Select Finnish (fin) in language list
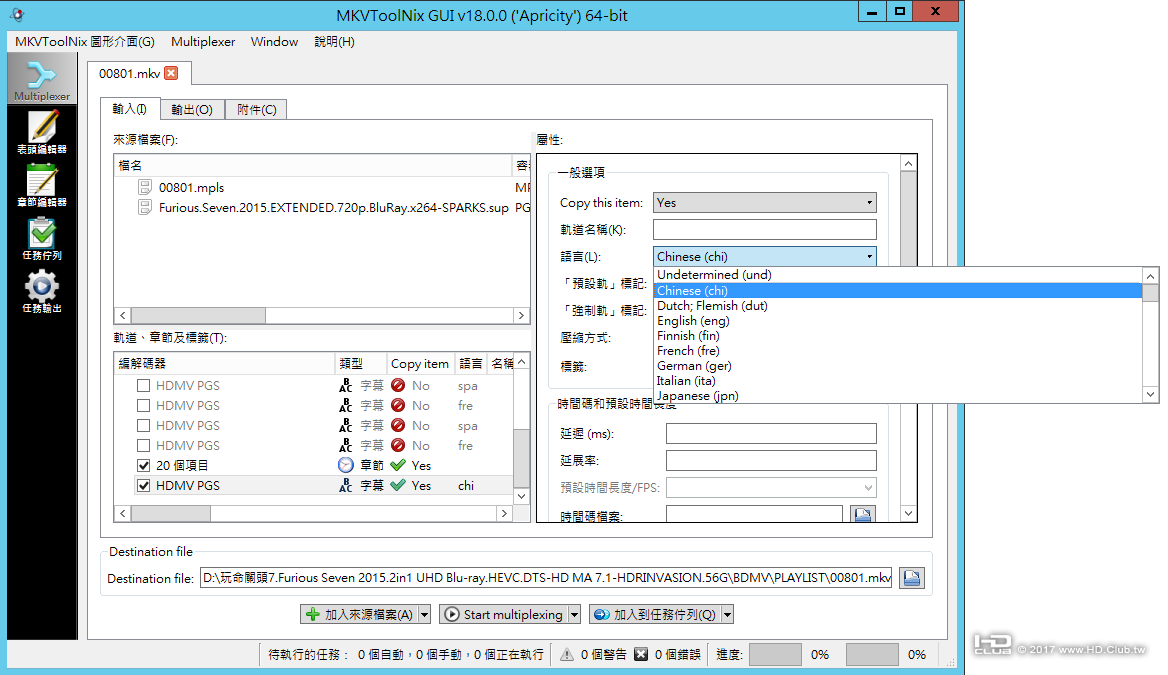Image resolution: width=1168 pixels, height=675 pixels. click(x=898, y=336)
